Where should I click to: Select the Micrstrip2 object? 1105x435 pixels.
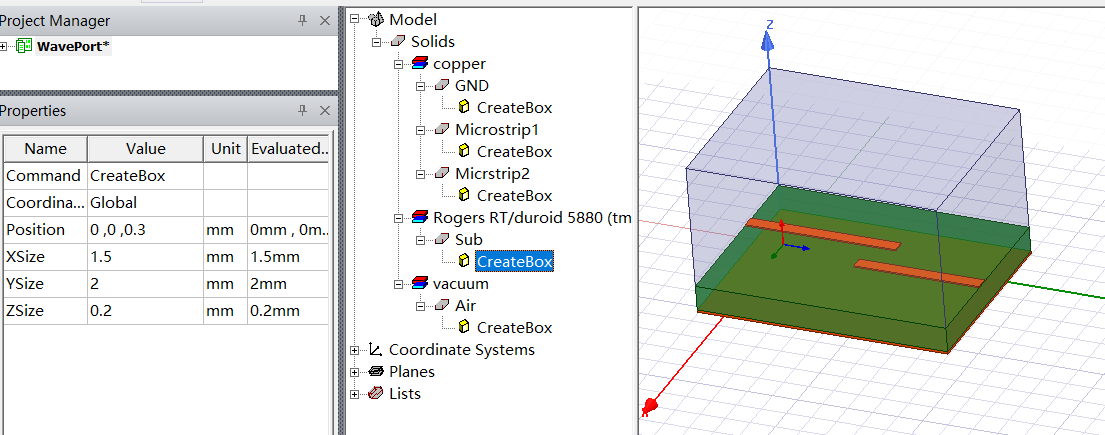(x=492, y=173)
